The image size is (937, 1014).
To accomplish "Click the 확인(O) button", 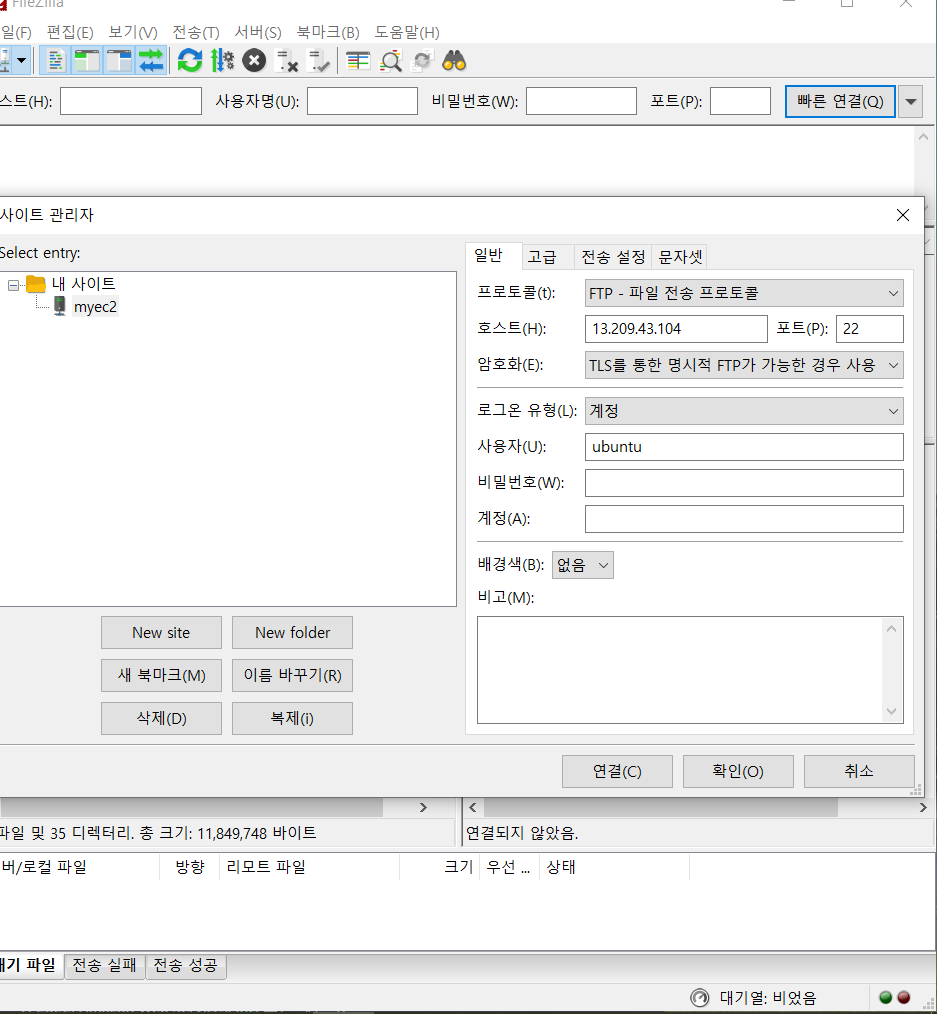I will tap(738, 771).
